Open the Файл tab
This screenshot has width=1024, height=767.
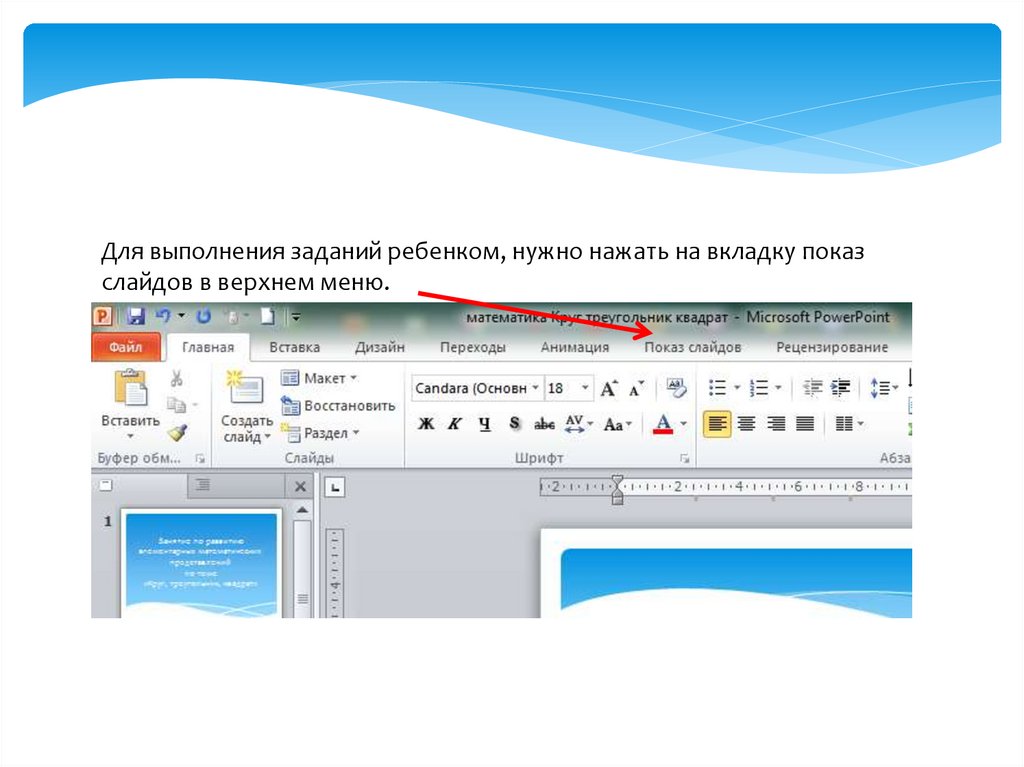[126, 347]
